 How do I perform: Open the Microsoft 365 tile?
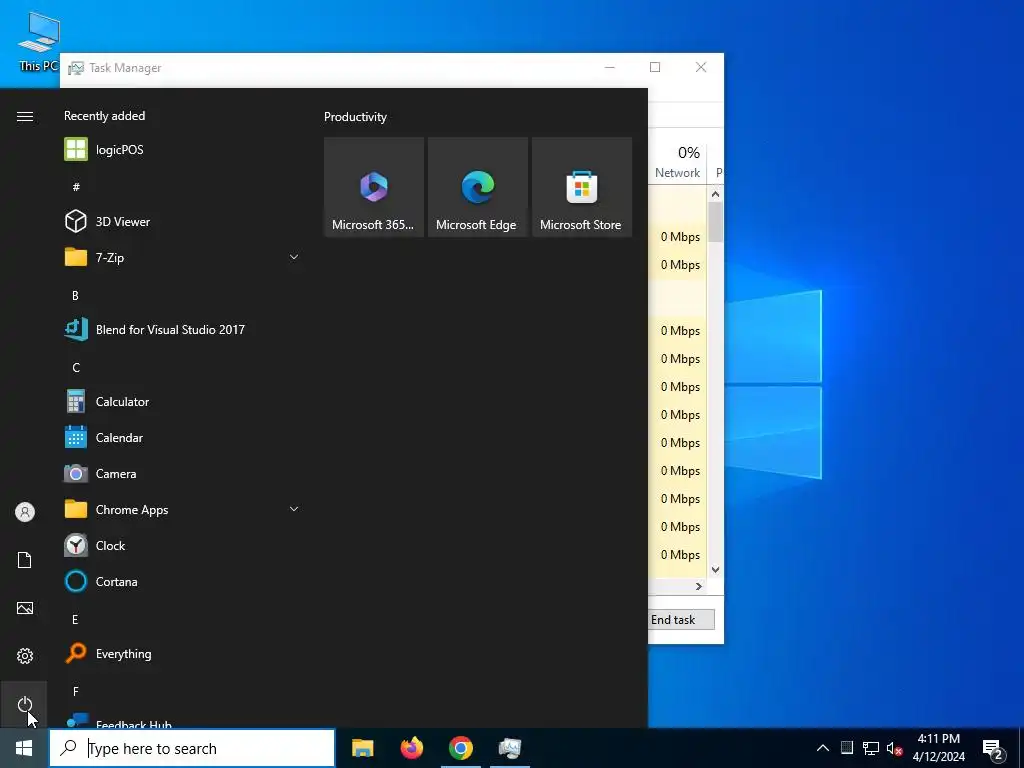point(374,187)
